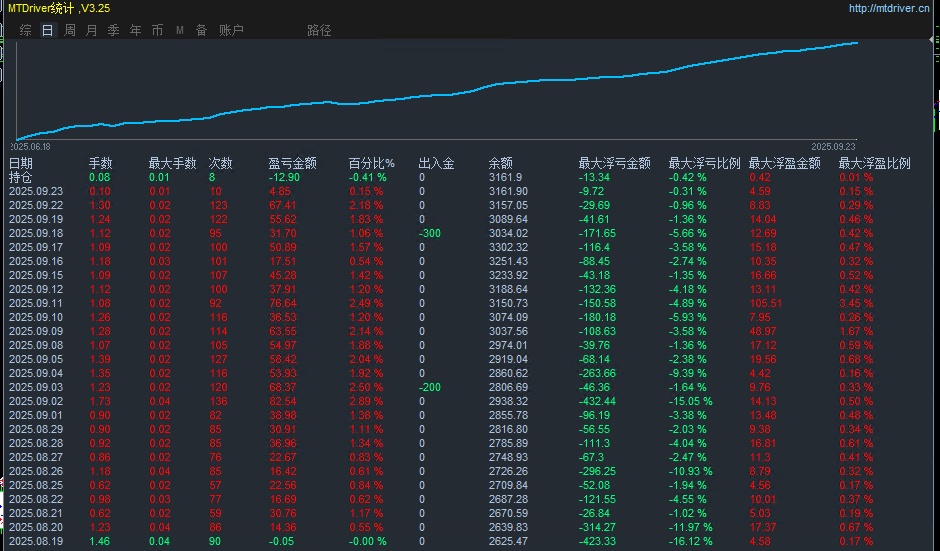Click the -15.05 % floating loss ratio
940x551 pixels.
pos(691,401)
